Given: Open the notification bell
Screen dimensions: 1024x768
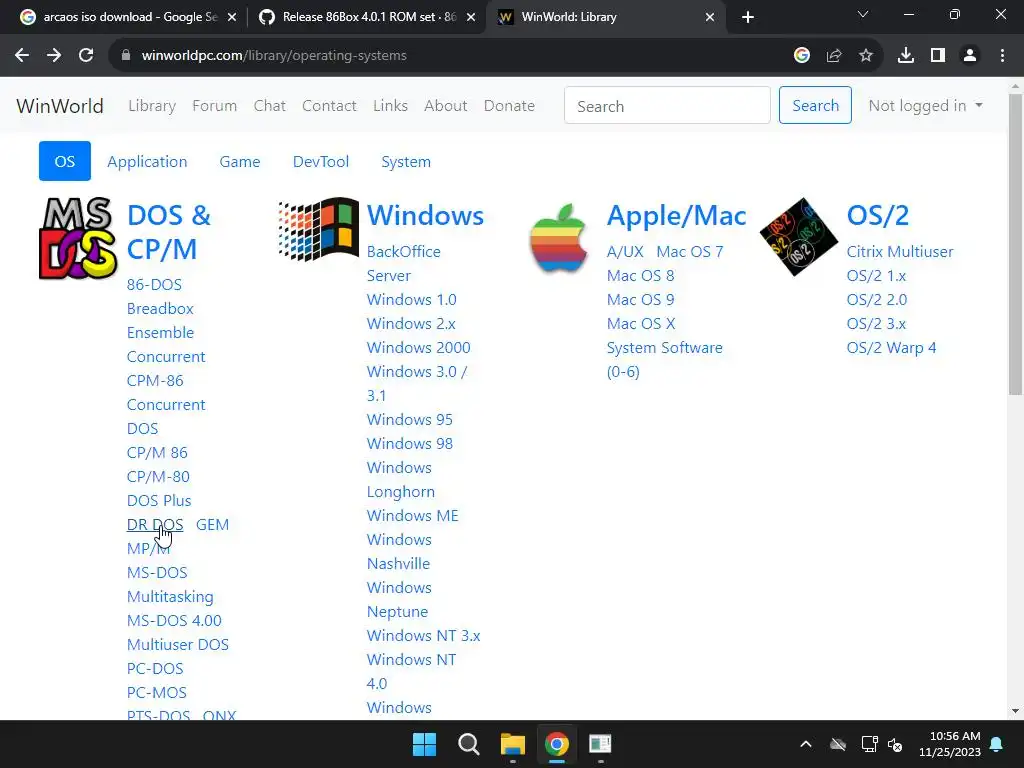Looking at the screenshot, I should click(997, 744).
